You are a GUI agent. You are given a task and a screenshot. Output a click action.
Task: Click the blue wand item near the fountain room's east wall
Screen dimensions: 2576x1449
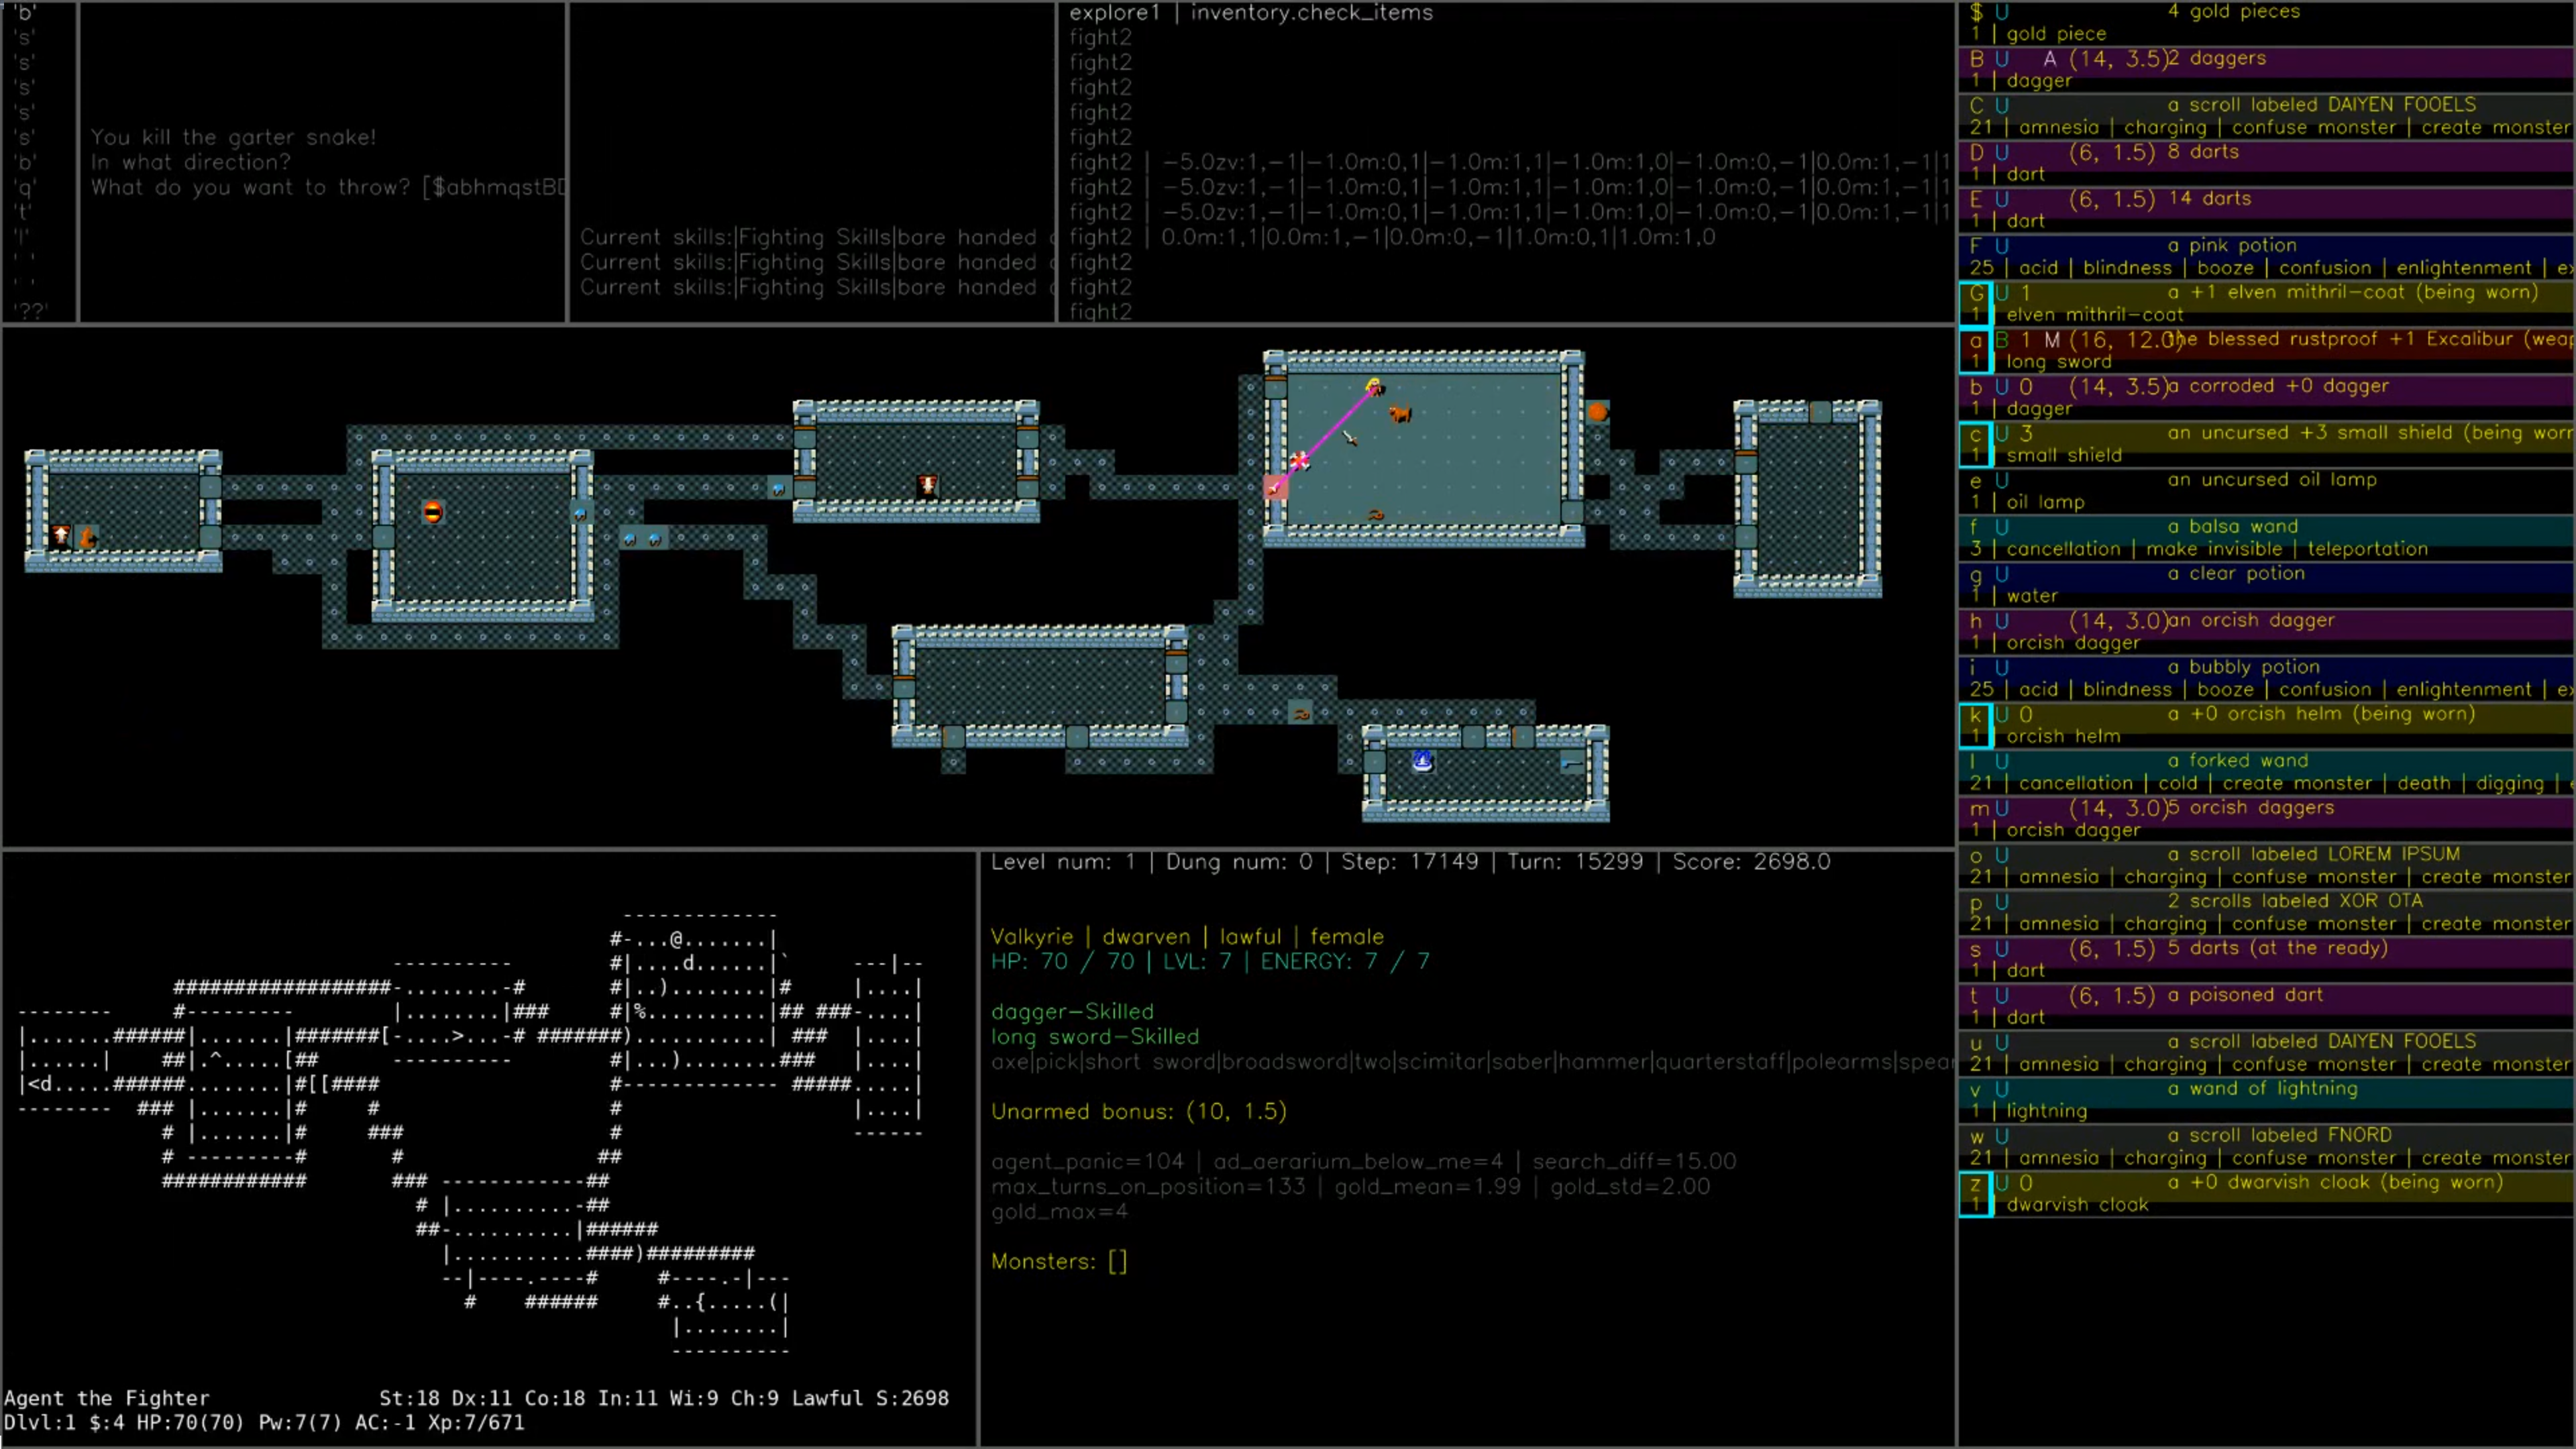click(1572, 763)
